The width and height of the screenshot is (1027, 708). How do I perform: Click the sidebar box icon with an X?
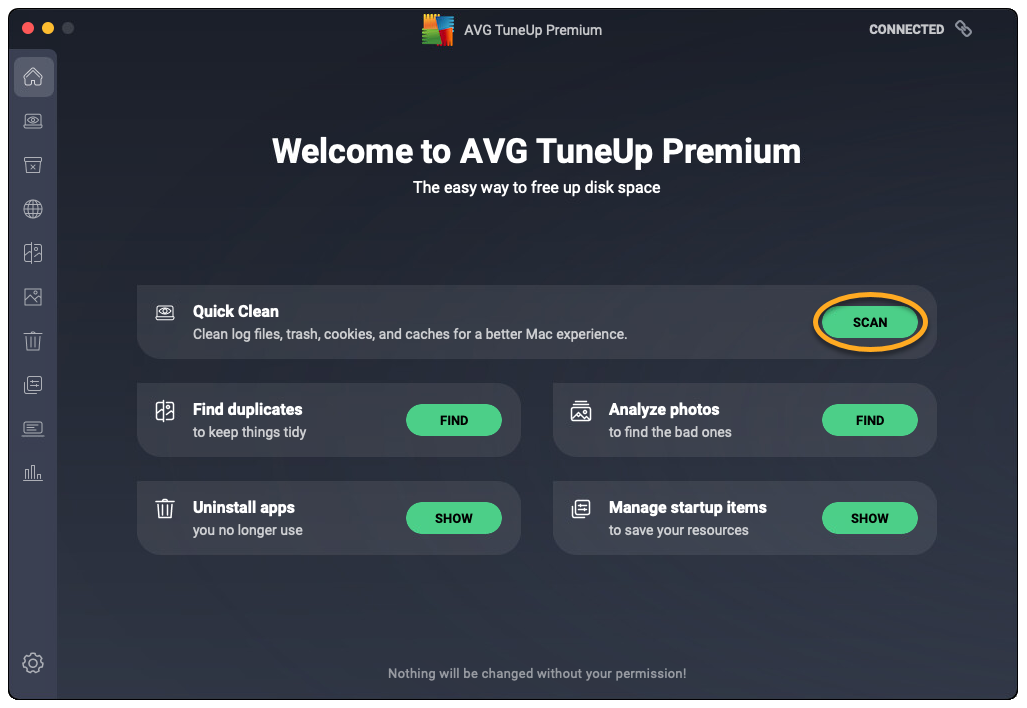[x=33, y=165]
